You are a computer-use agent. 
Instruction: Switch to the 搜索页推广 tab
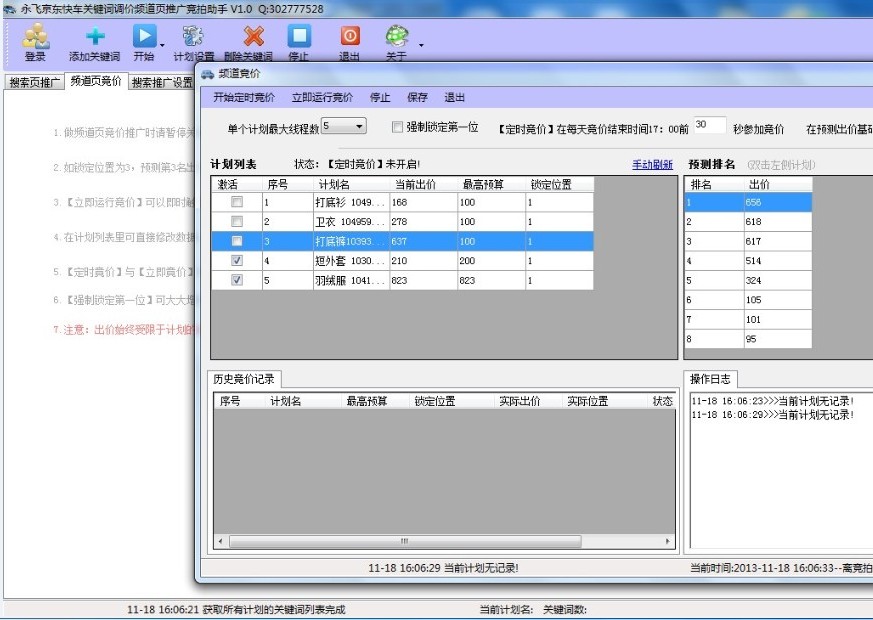[x=35, y=82]
